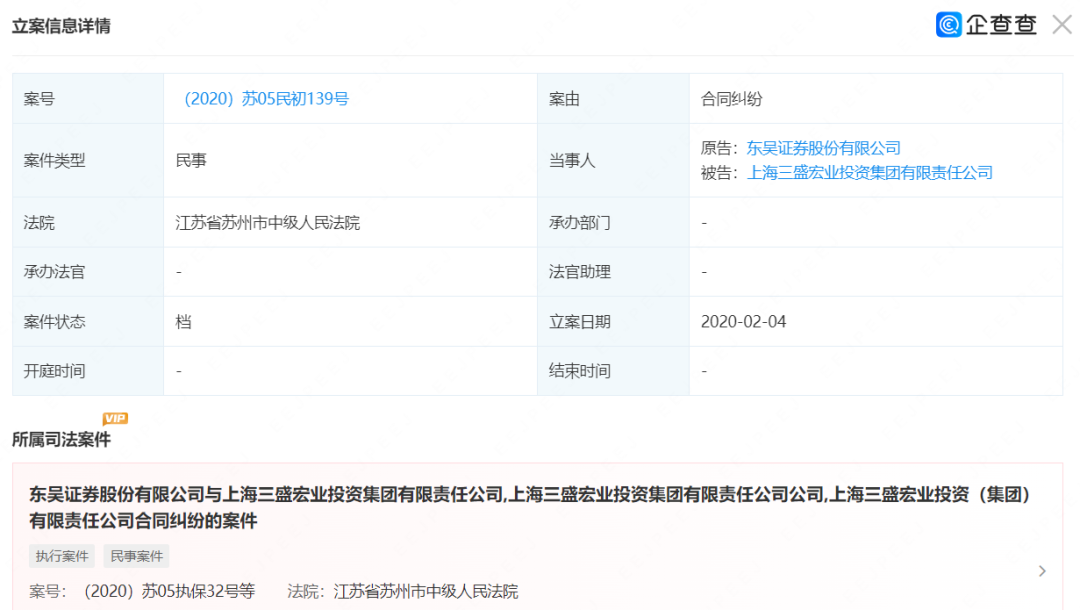Expand related case with right chevron
This screenshot has width=1080, height=610.
1042,571
